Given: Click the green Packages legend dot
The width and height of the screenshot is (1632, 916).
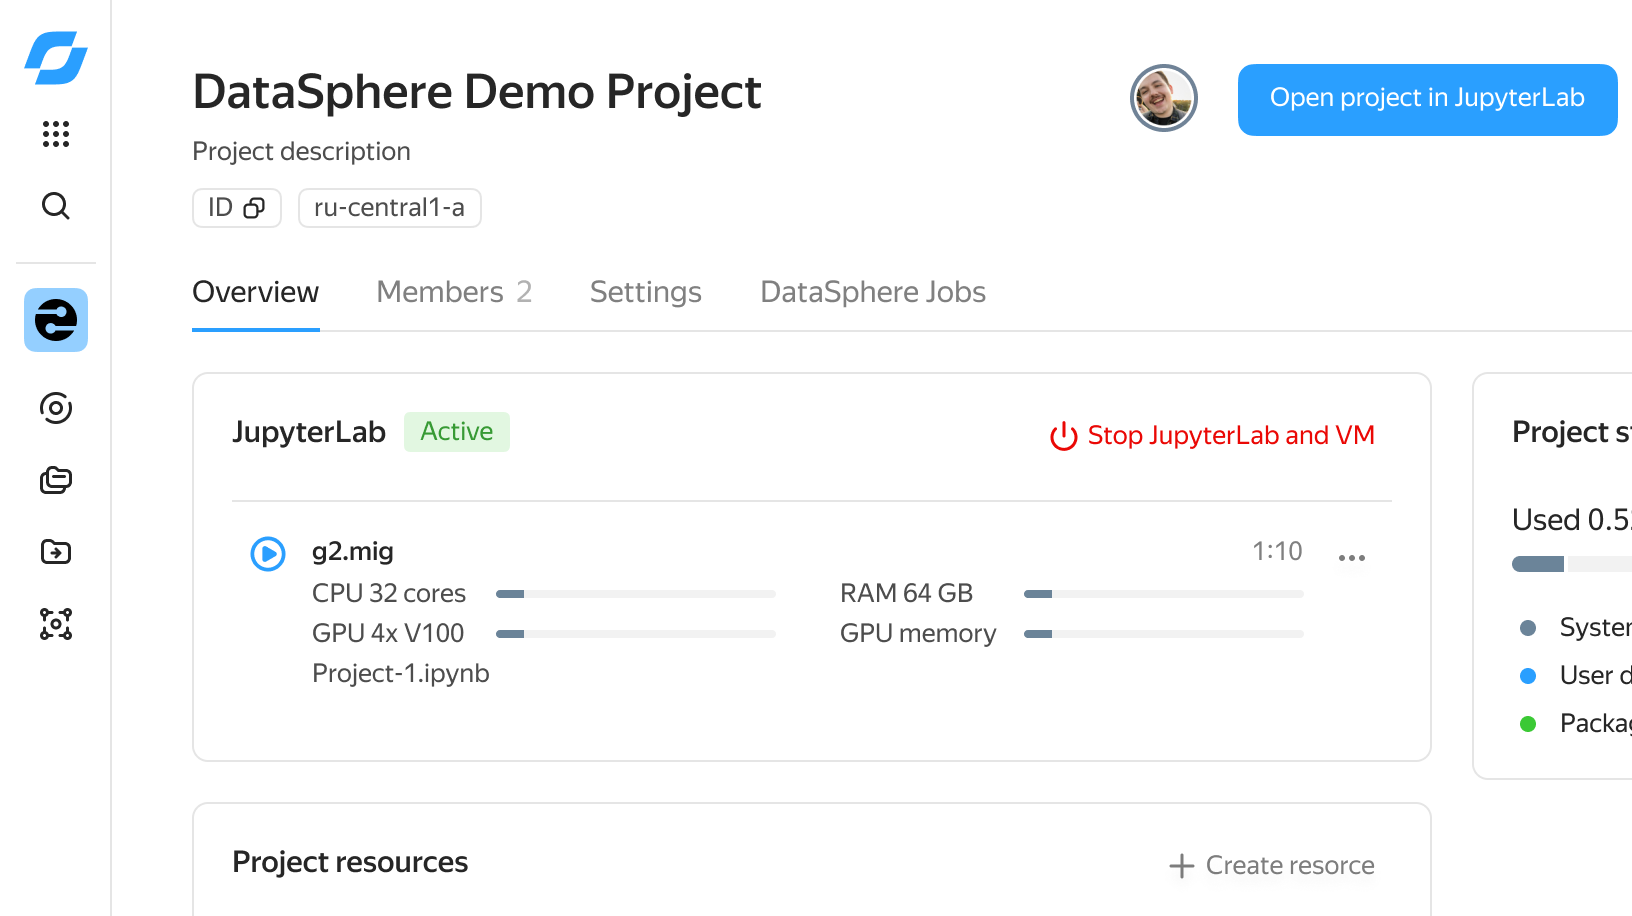Looking at the screenshot, I should coord(1528,724).
